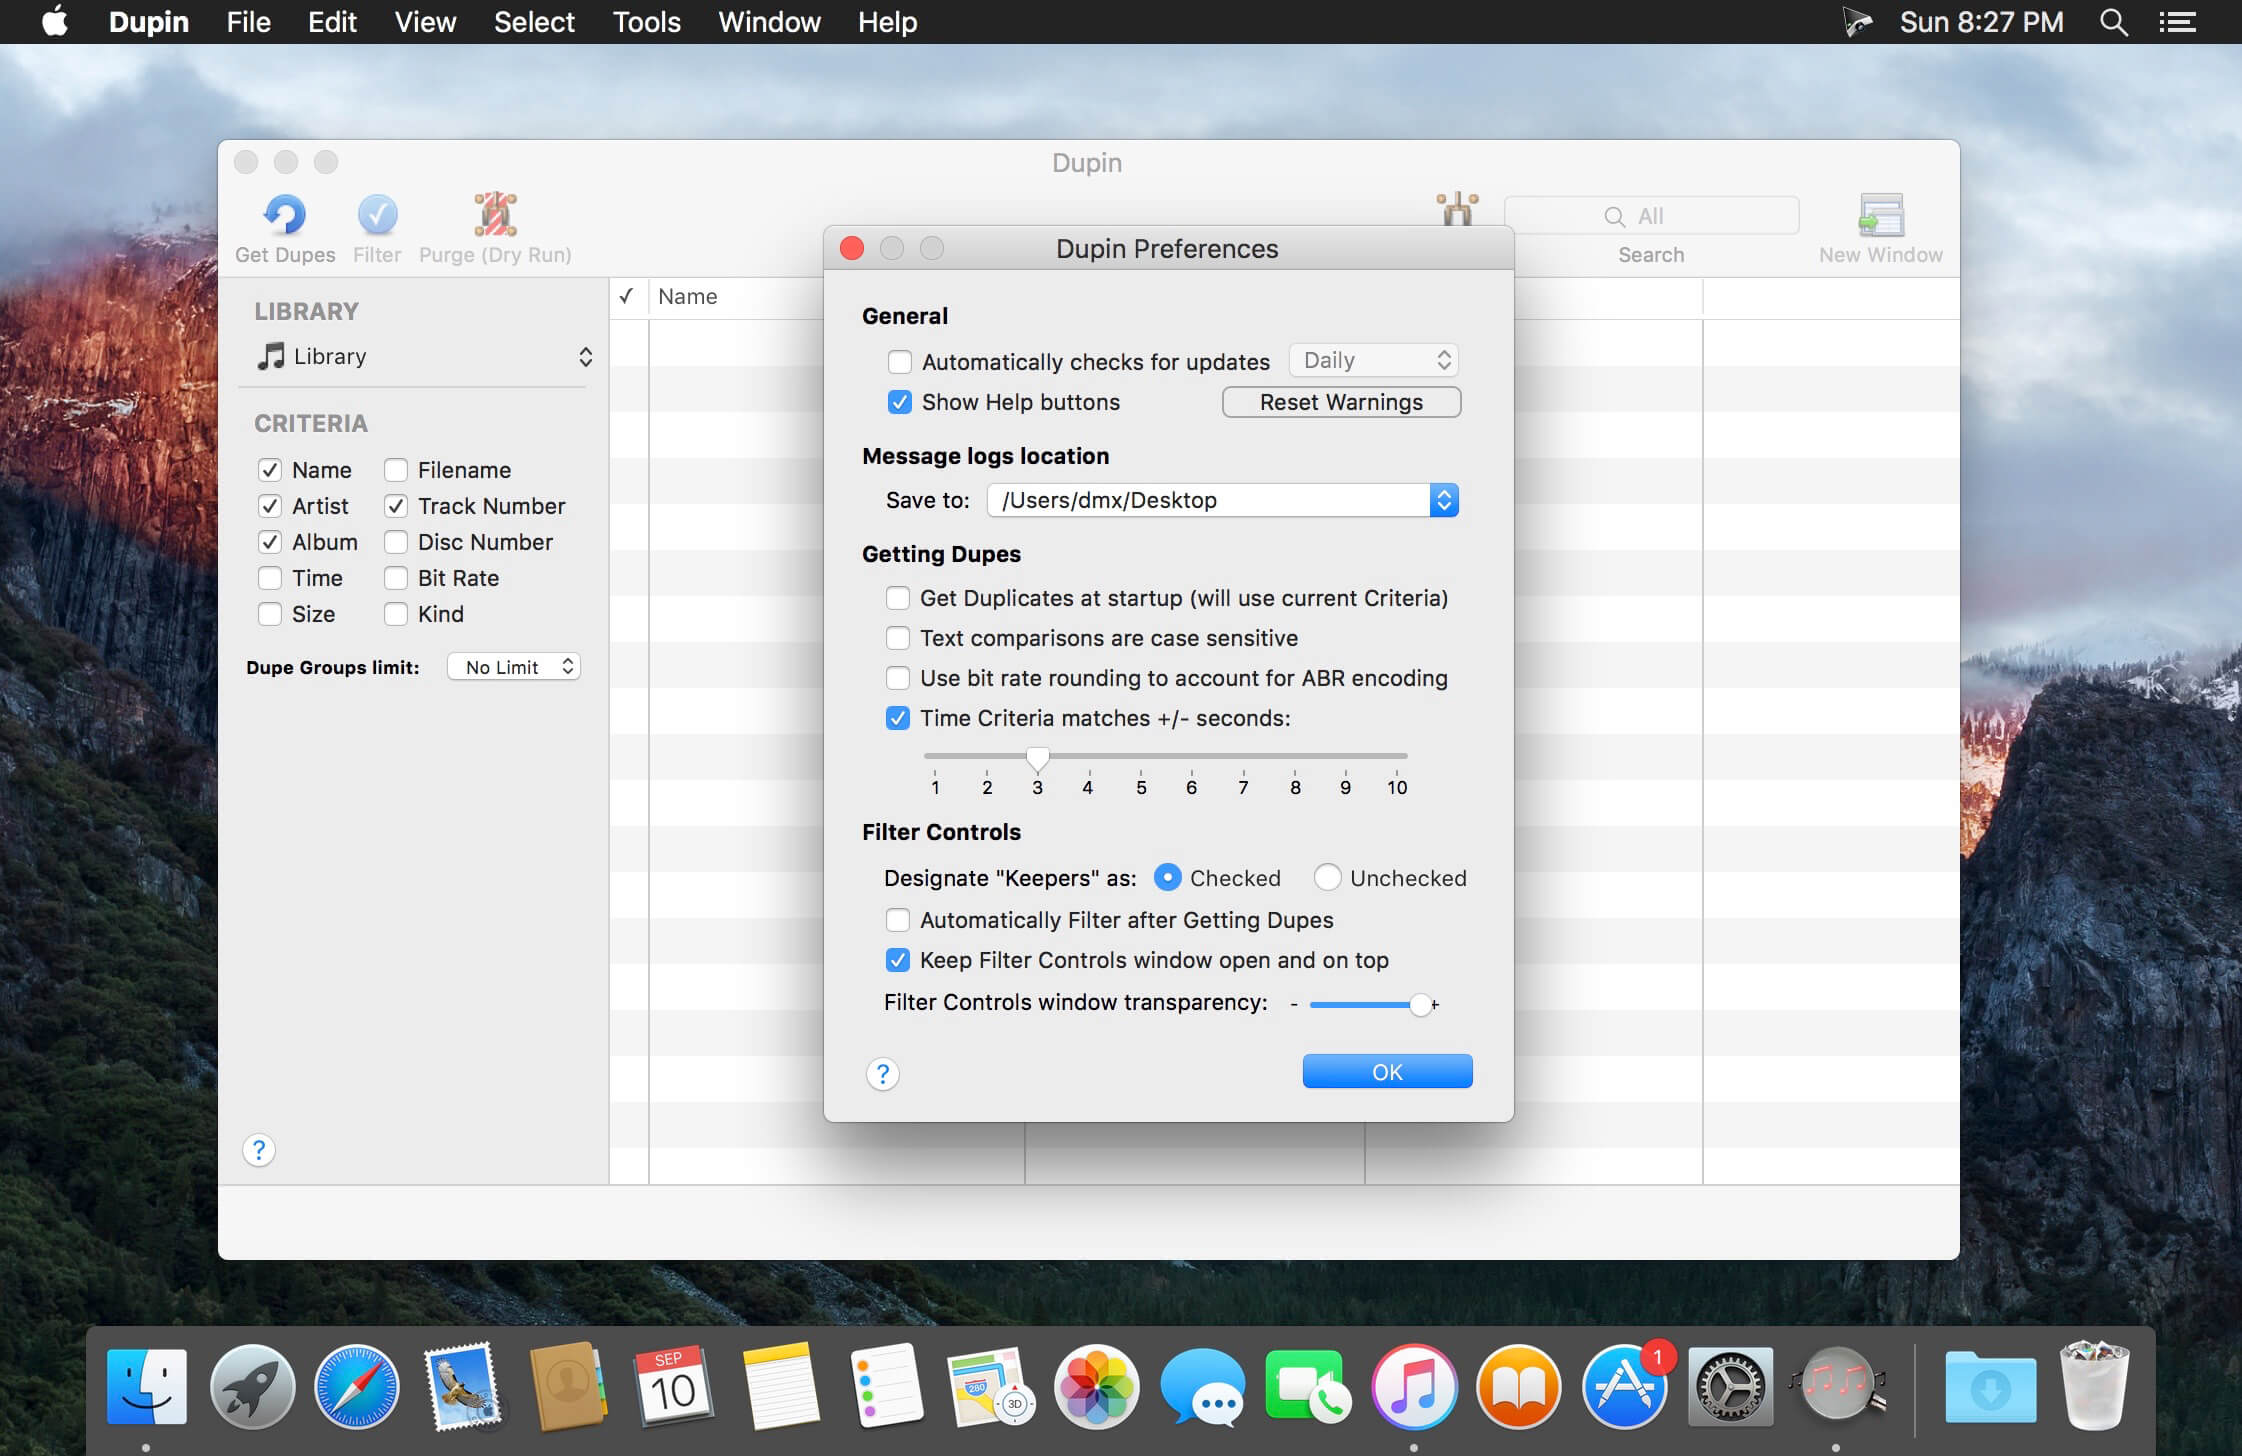Open Launchpad from the Dock
The height and width of the screenshot is (1456, 2242).
coord(252,1386)
